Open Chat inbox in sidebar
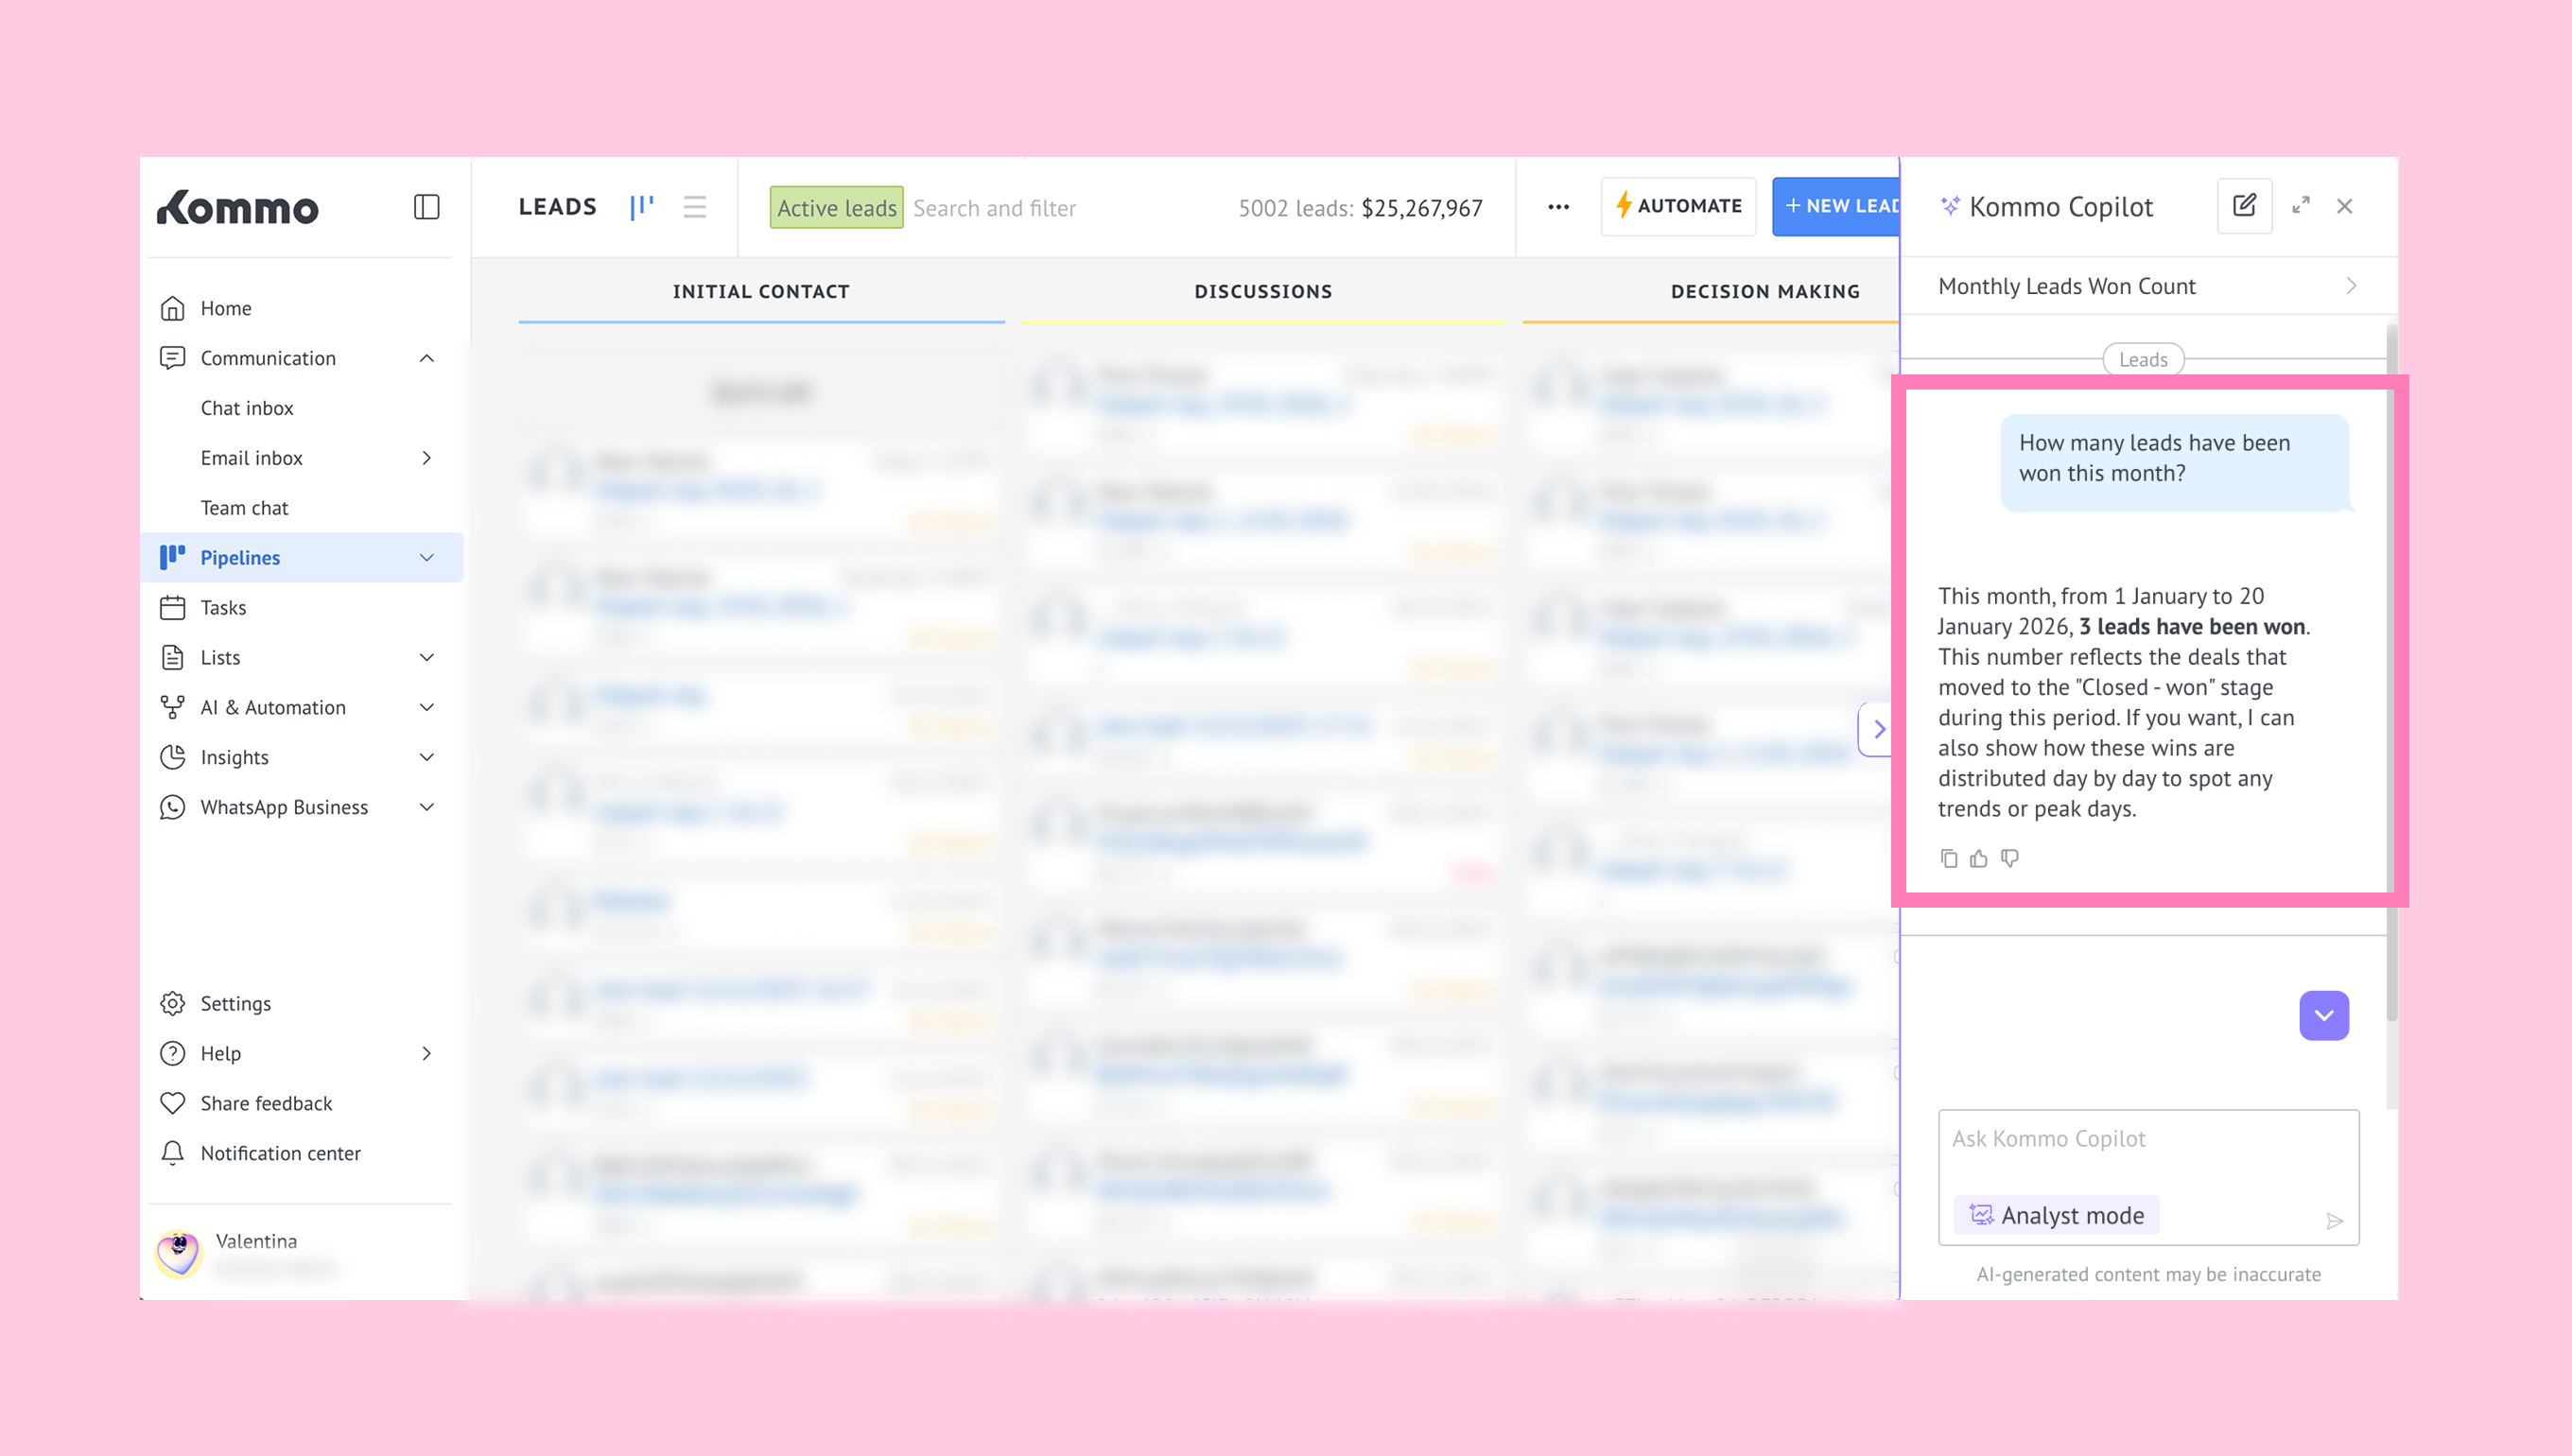The image size is (2572, 1456). tap(247, 408)
